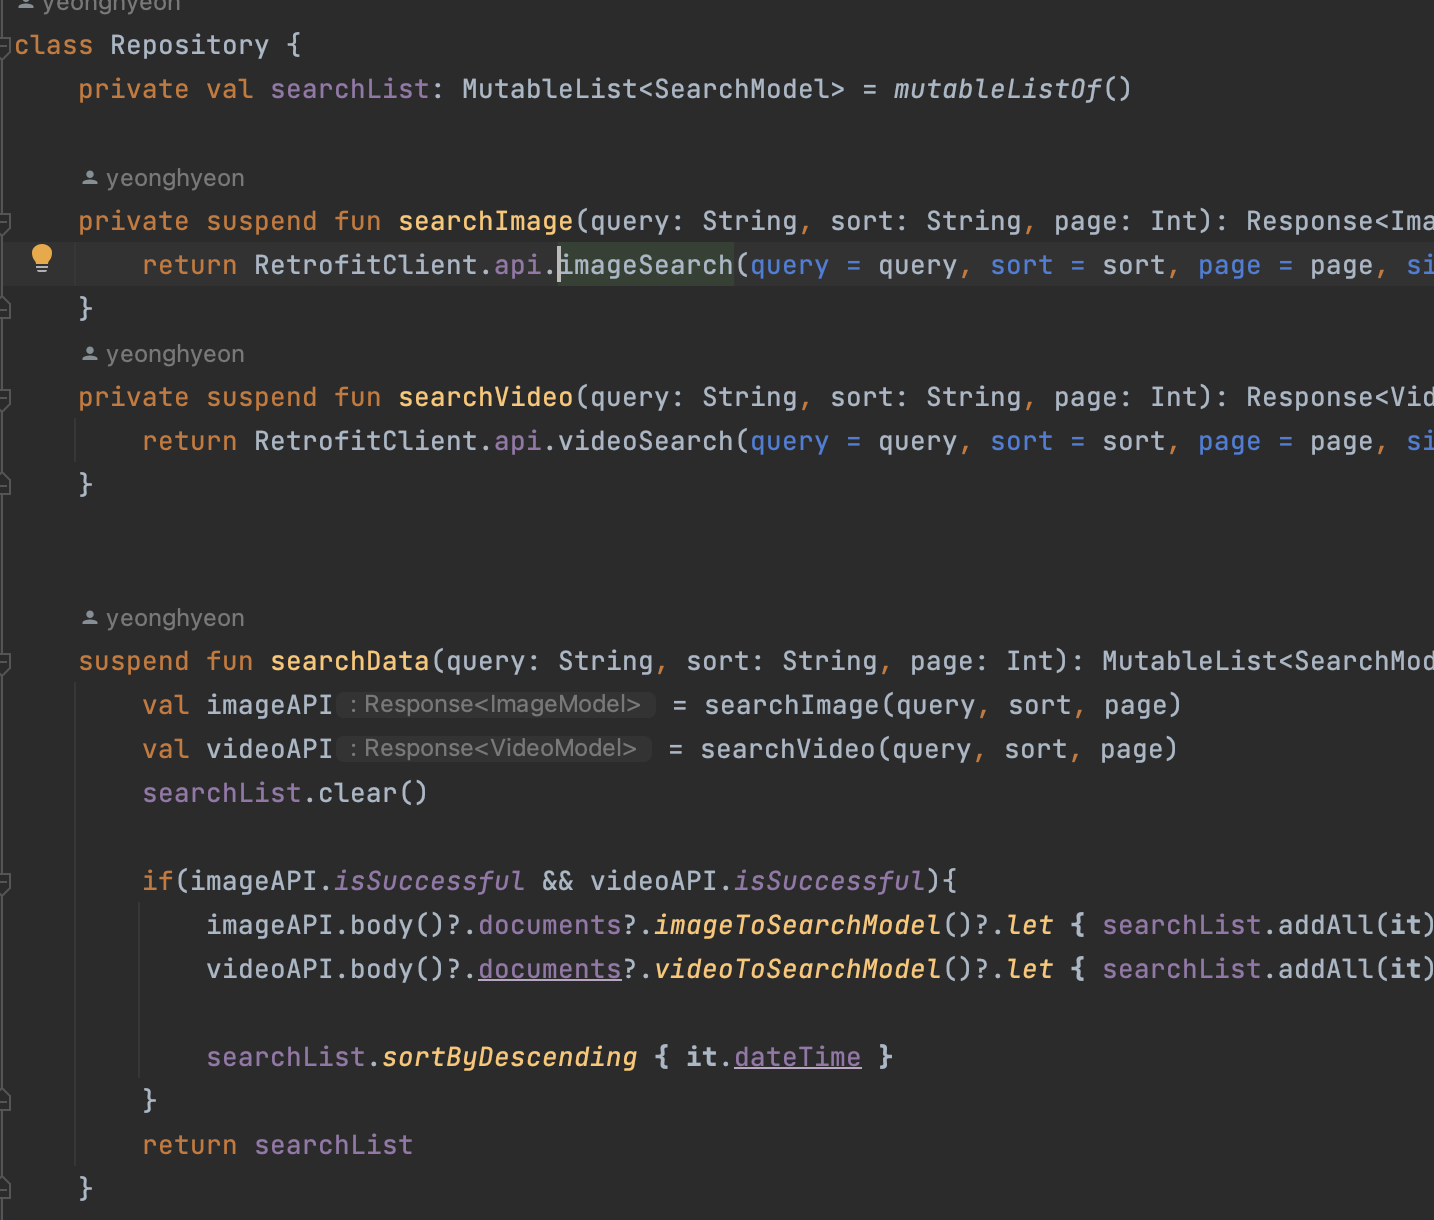Click MutableList<SearchModel> type in searchList declaration

tap(653, 89)
